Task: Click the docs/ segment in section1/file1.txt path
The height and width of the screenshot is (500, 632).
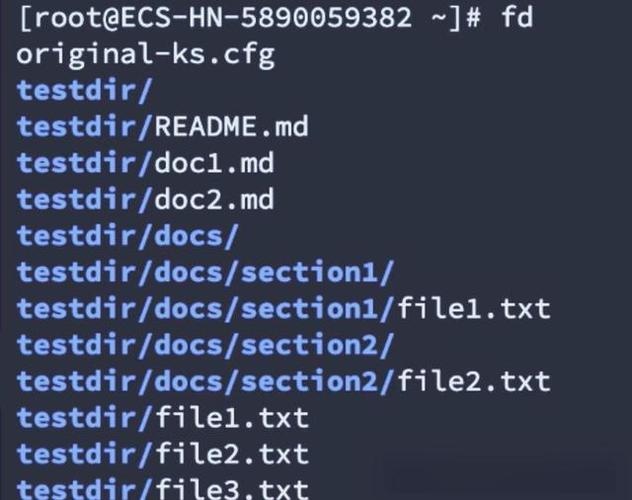Action: tap(197, 309)
